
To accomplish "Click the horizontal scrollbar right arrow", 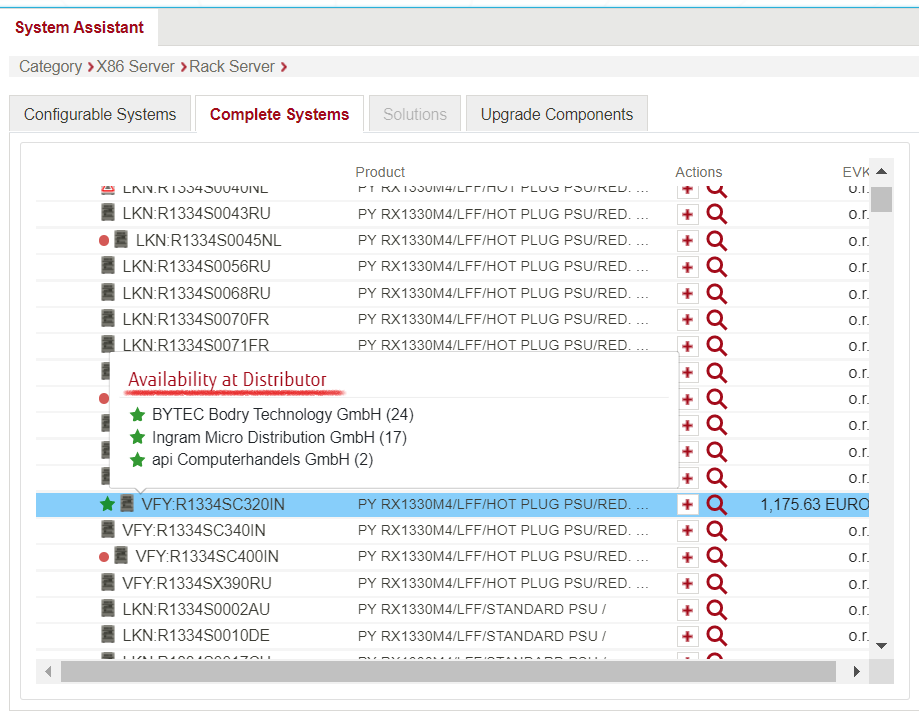I will pyautogui.click(x=856, y=672).
